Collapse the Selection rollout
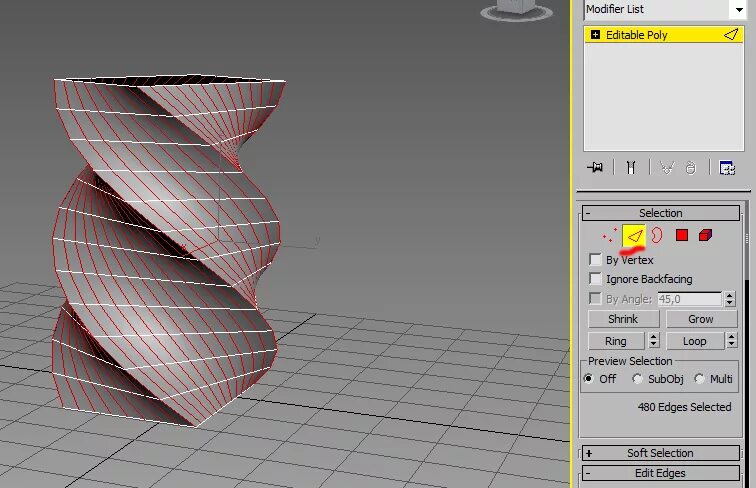 pyautogui.click(x=661, y=213)
